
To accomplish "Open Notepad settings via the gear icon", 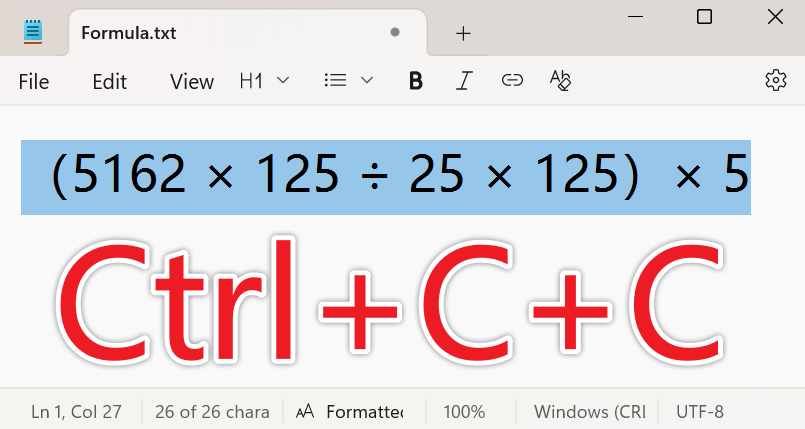I will (775, 81).
